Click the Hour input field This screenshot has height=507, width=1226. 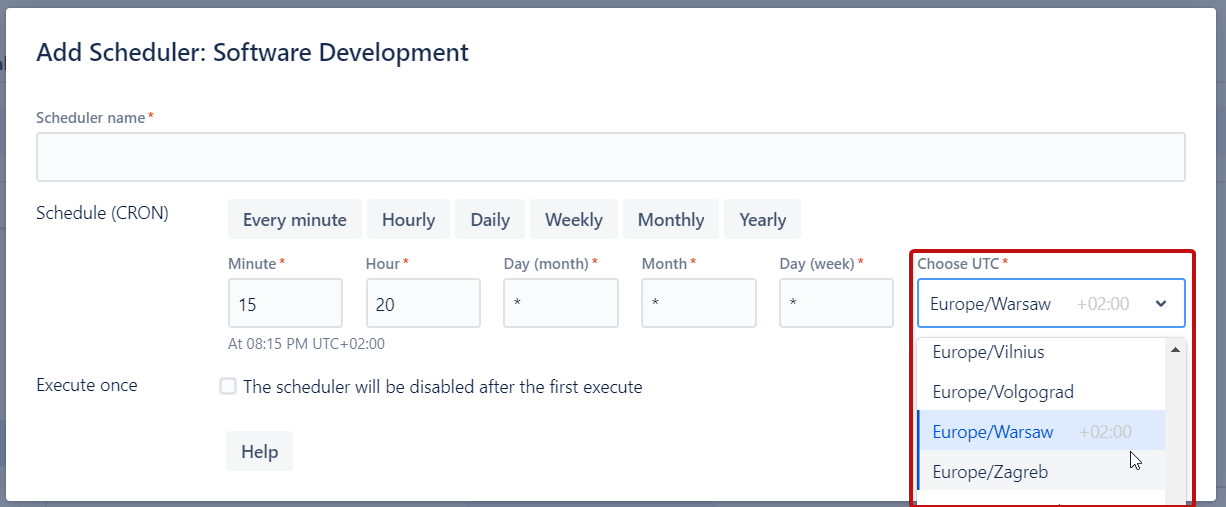point(423,303)
